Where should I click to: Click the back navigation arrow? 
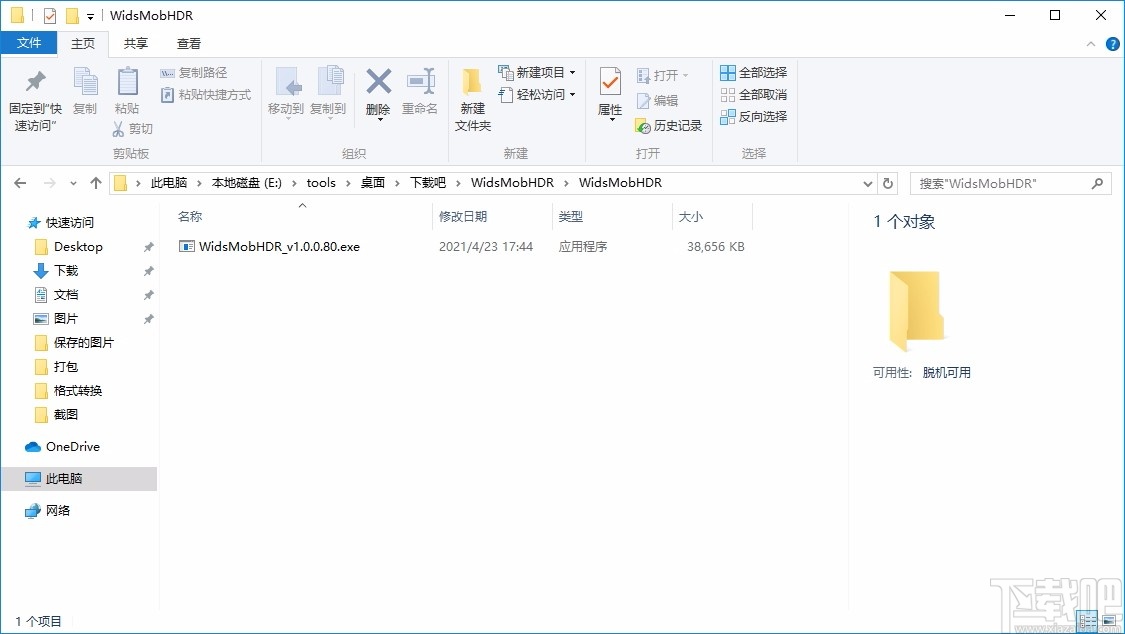tap(20, 183)
